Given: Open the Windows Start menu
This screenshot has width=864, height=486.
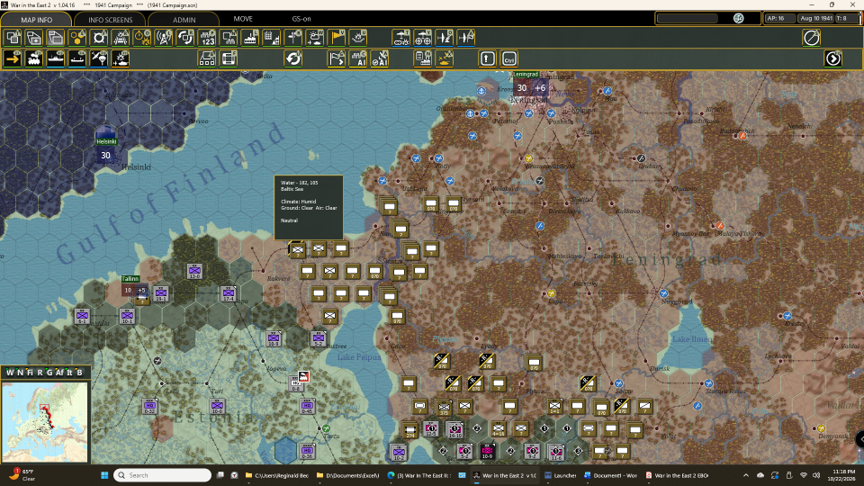Looking at the screenshot, I should coord(104,475).
